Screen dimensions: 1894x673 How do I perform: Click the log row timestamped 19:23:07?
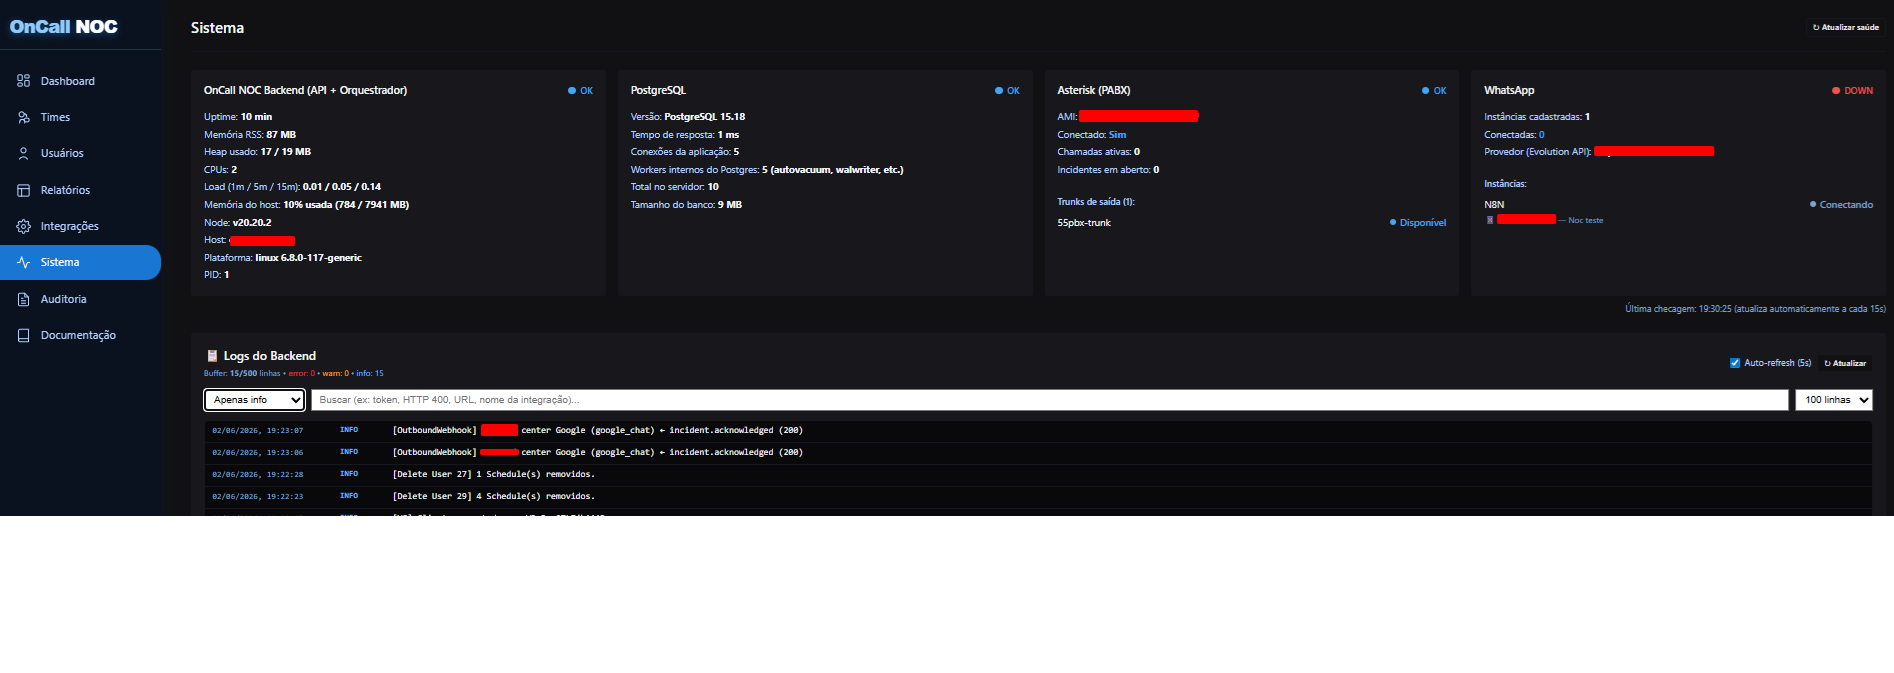[1038, 431]
